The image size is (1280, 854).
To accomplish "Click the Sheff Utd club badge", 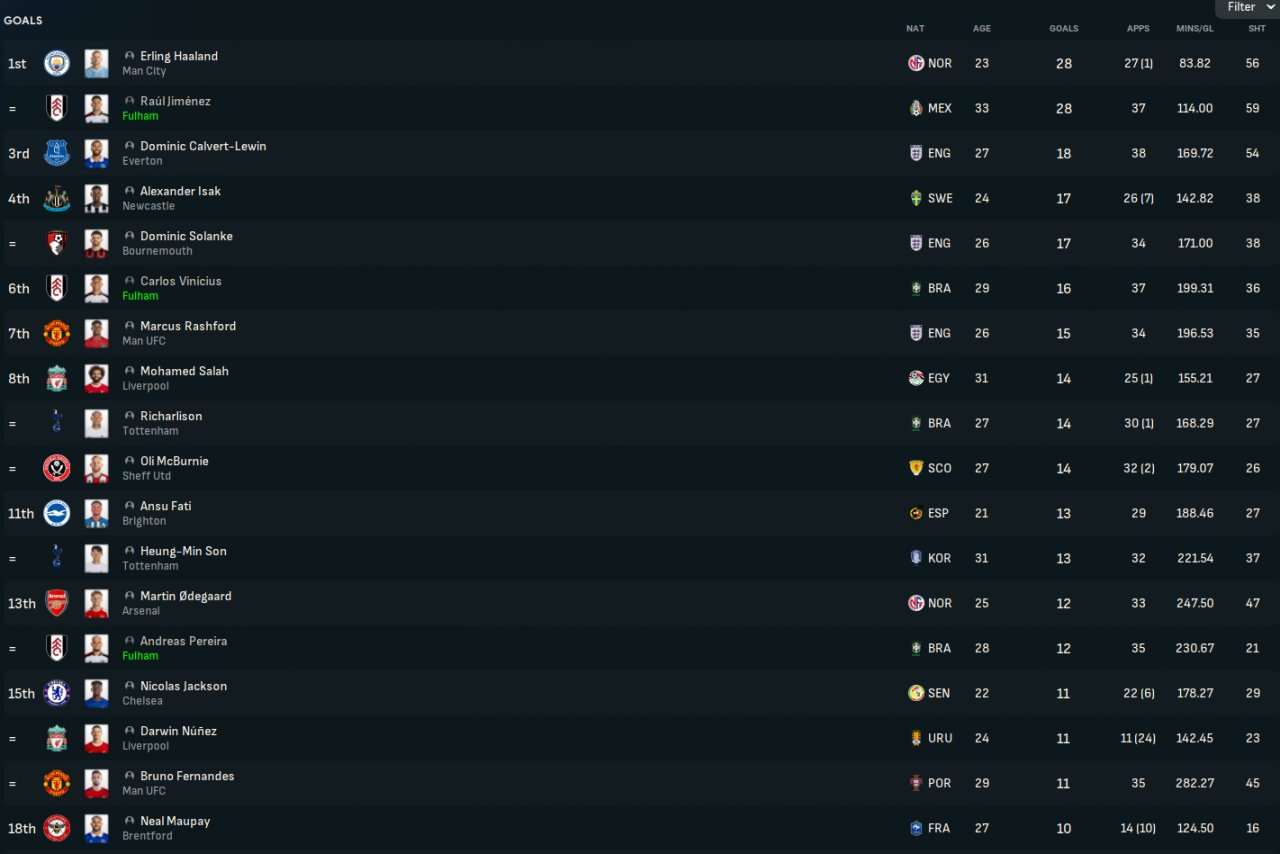I will (56, 468).
